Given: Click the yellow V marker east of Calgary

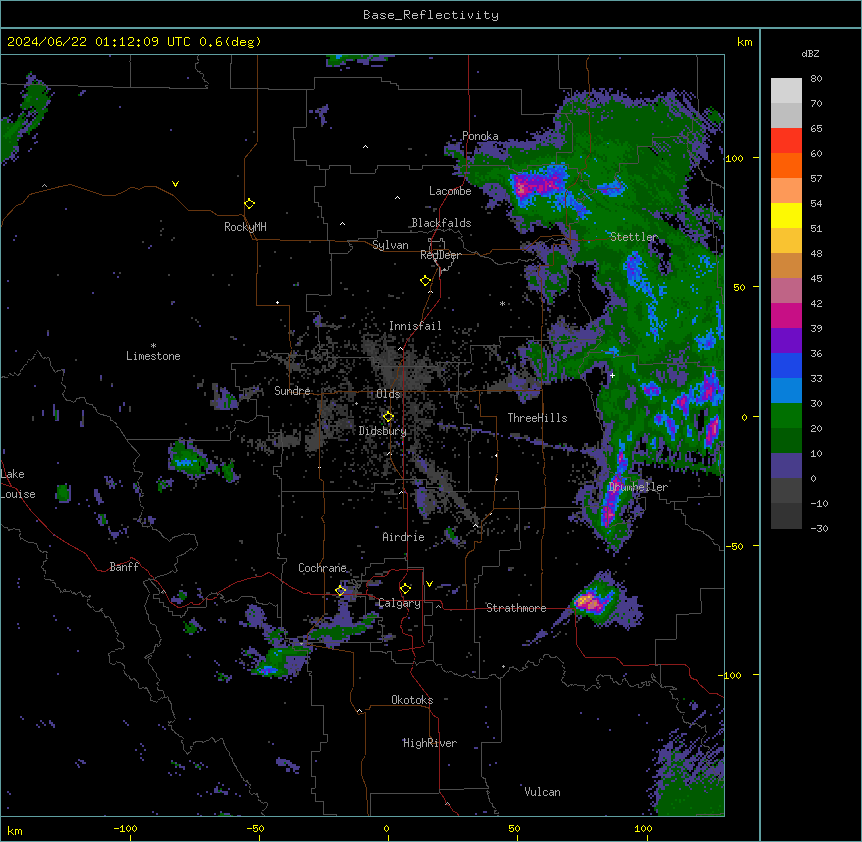Looking at the screenshot, I should coord(429,584).
